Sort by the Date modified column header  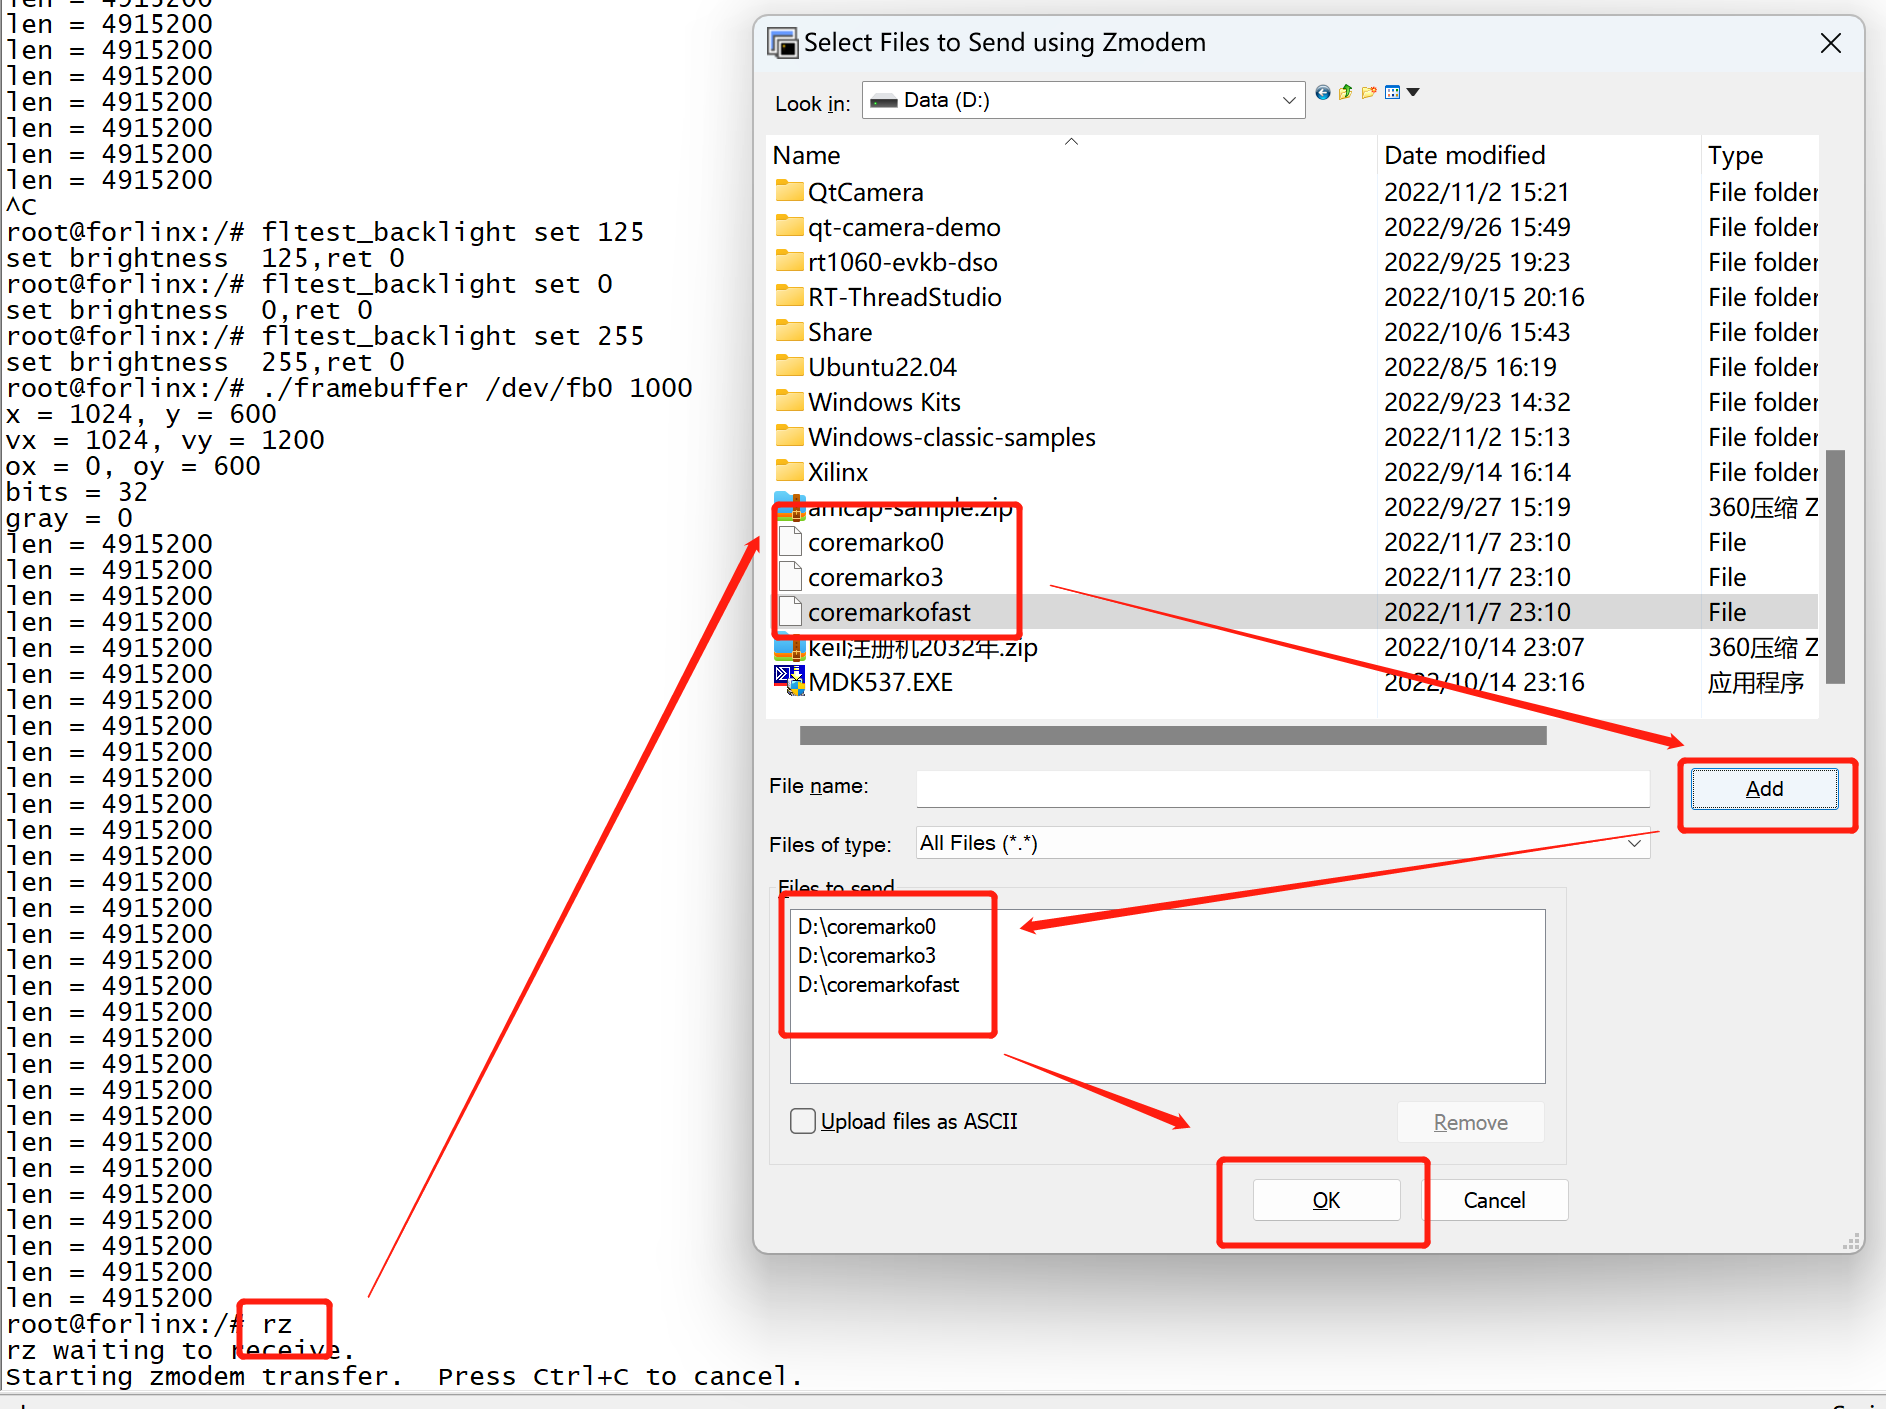point(1539,155)
